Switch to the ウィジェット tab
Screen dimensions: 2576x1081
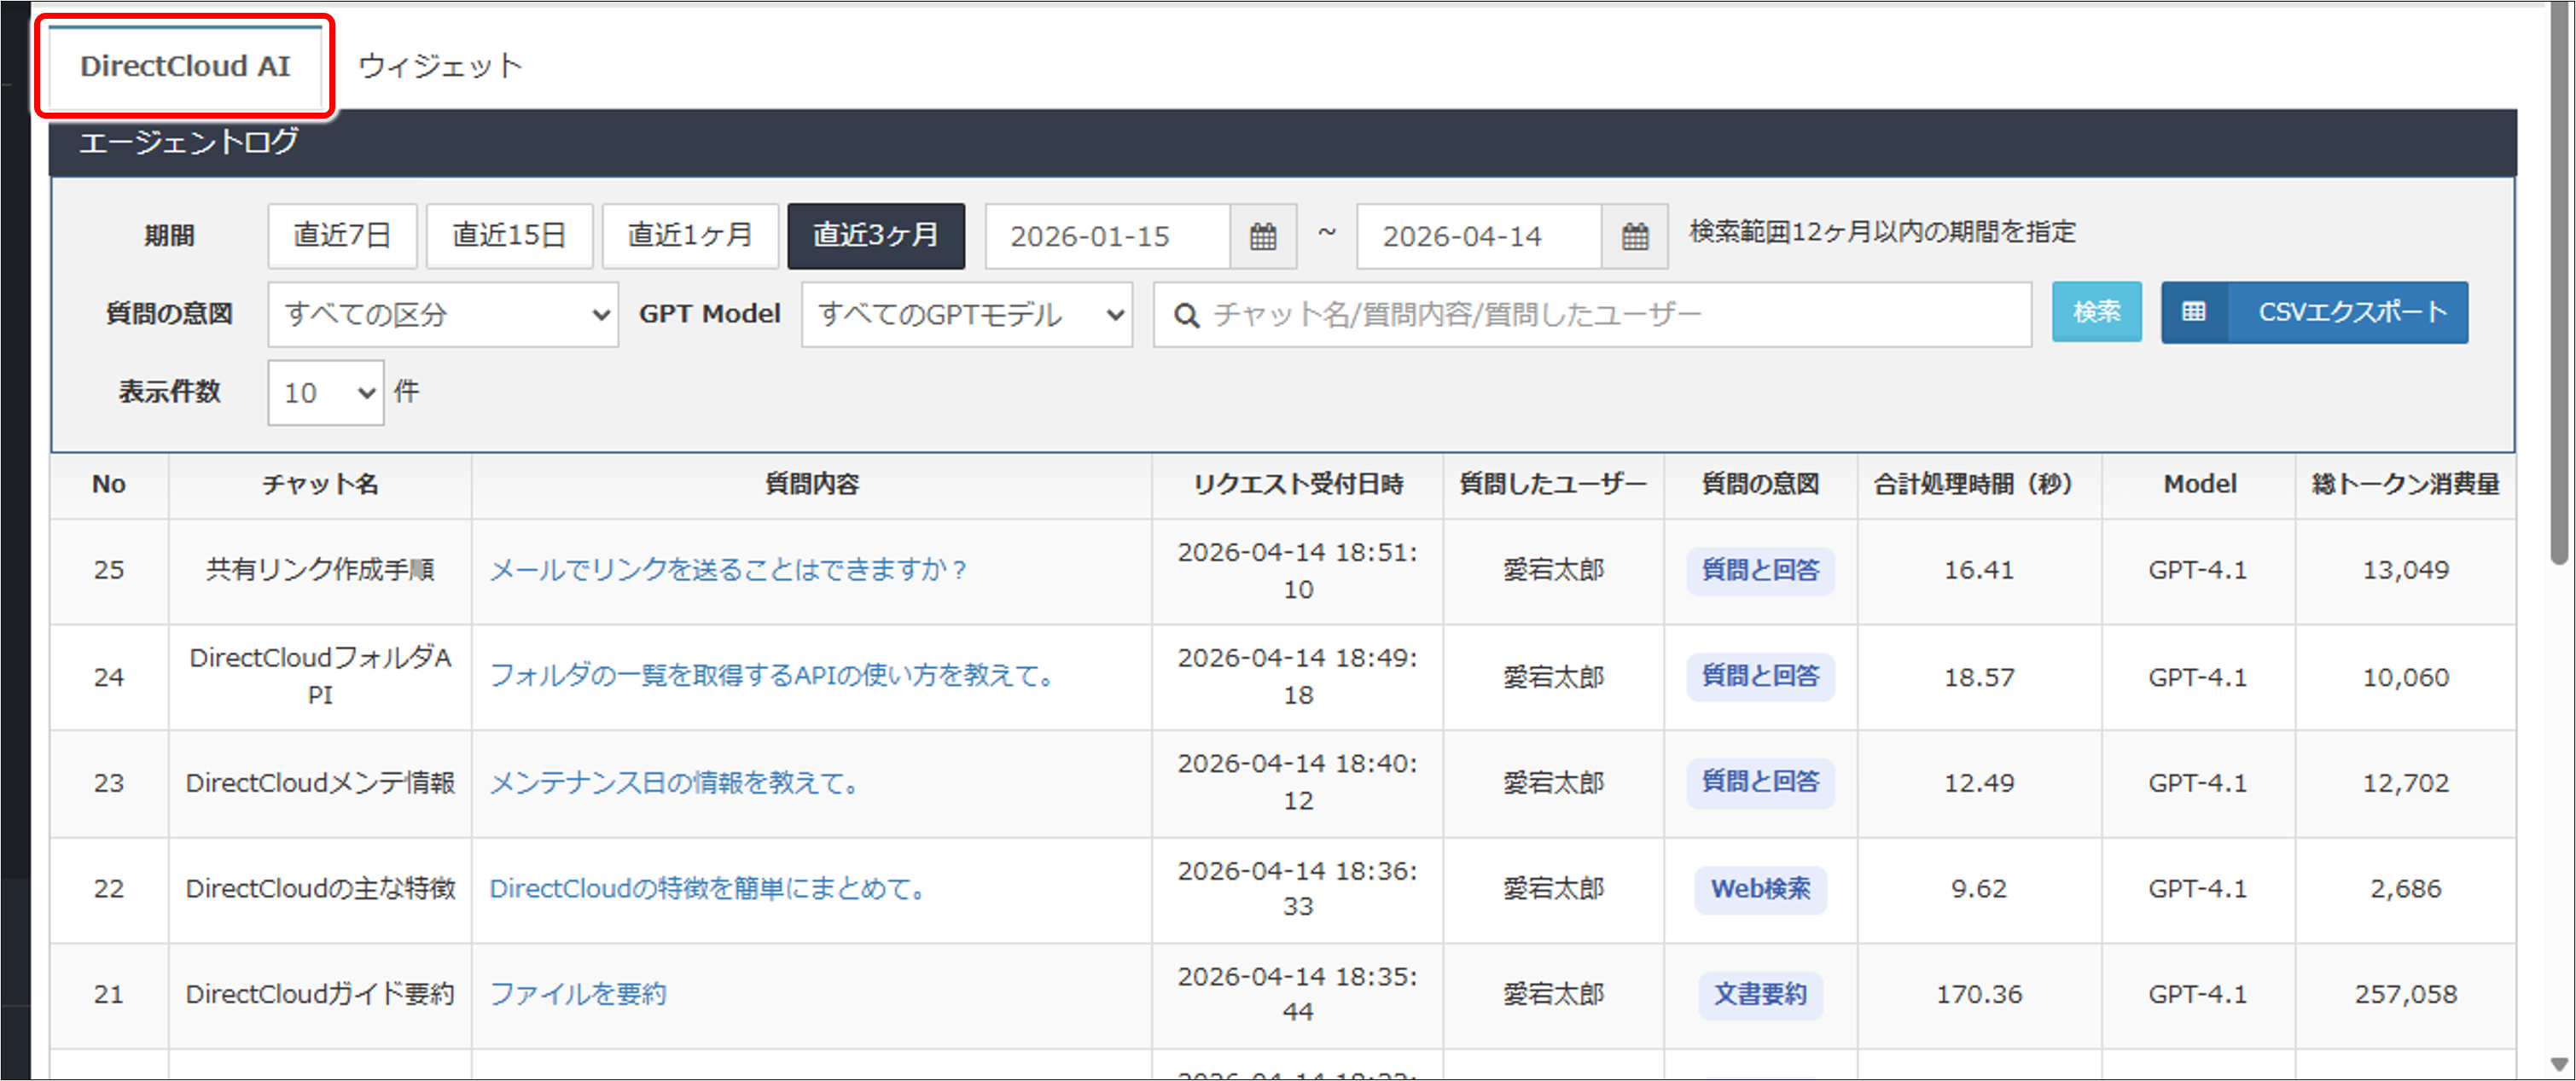pyautogui.click(x=440, y=66)
